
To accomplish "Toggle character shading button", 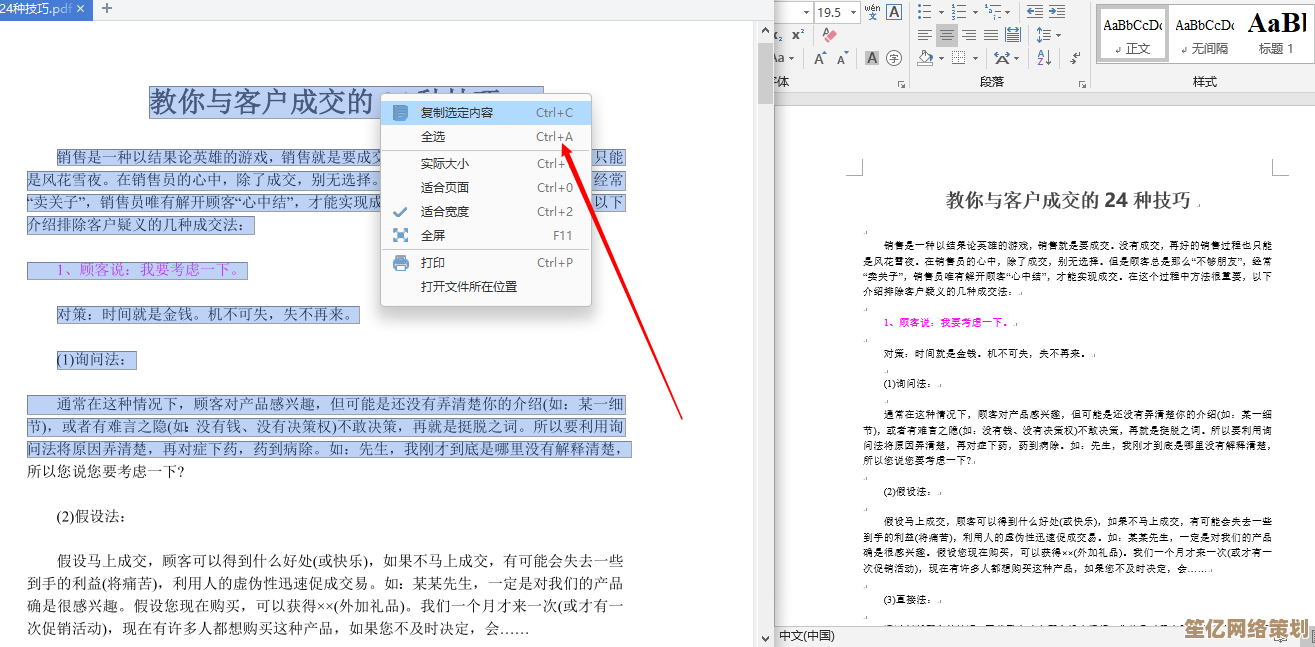I will [x=872, y=59].
